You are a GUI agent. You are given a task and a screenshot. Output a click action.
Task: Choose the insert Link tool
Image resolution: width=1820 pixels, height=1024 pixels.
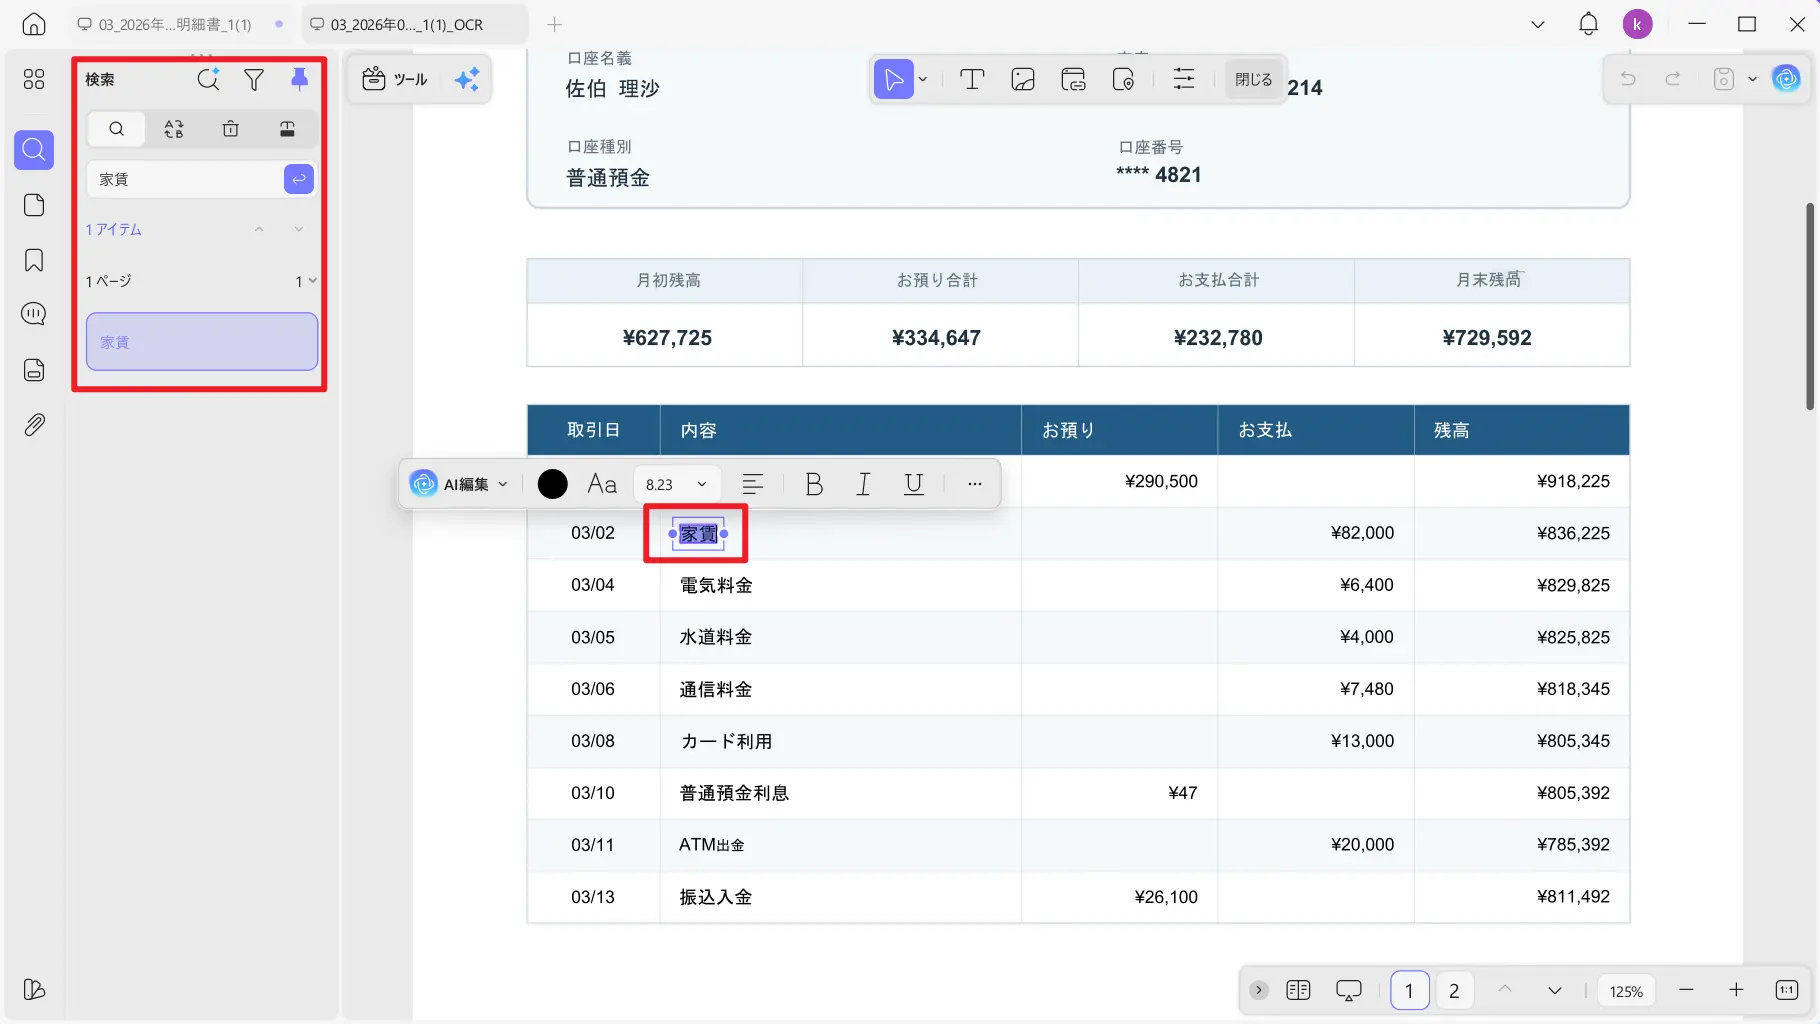[x=1073, y=79]
